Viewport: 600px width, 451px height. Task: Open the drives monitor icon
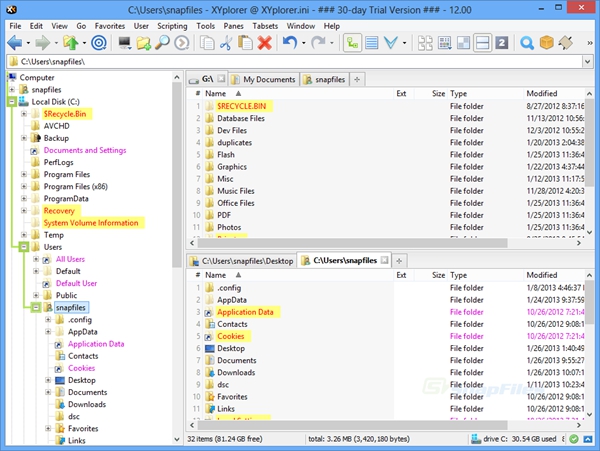(x=125, y=43)
